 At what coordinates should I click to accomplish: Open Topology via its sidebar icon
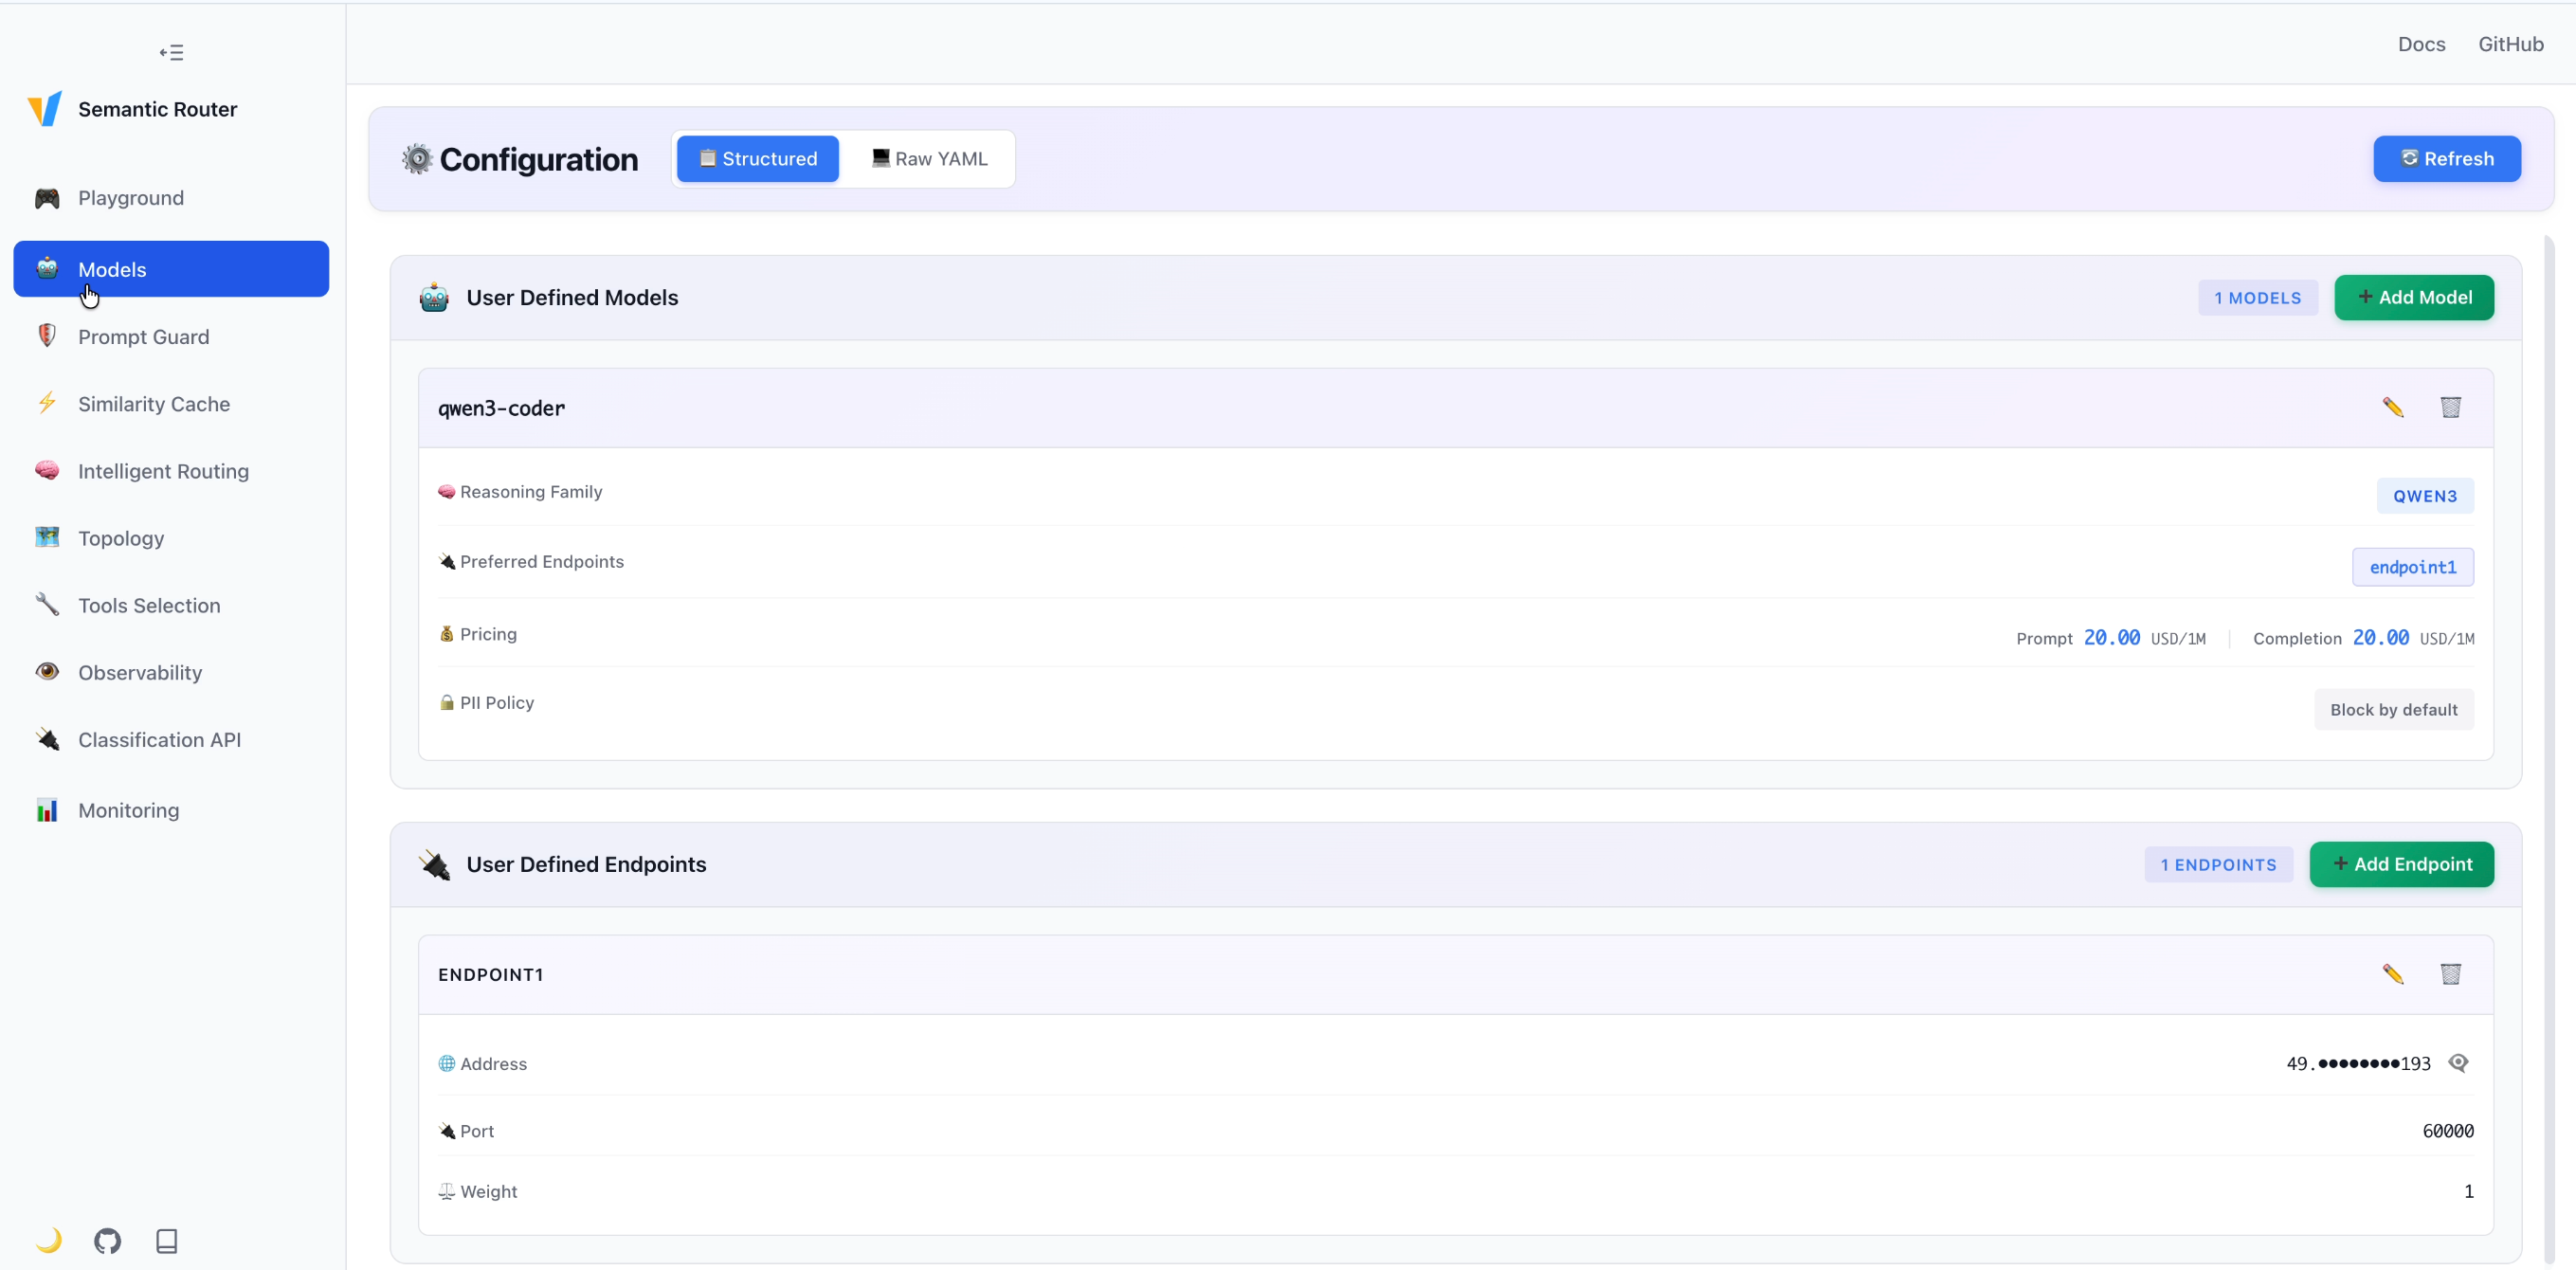pyautogui.click(x=46, y=537)
